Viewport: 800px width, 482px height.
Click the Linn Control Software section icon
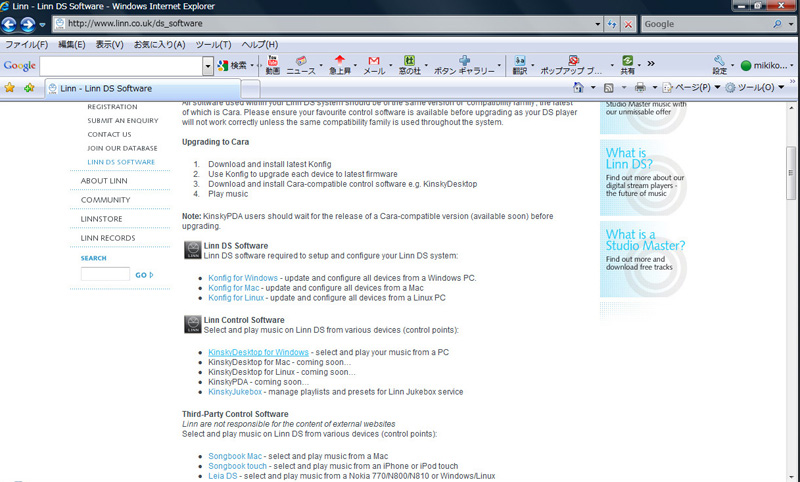(192, 324)
